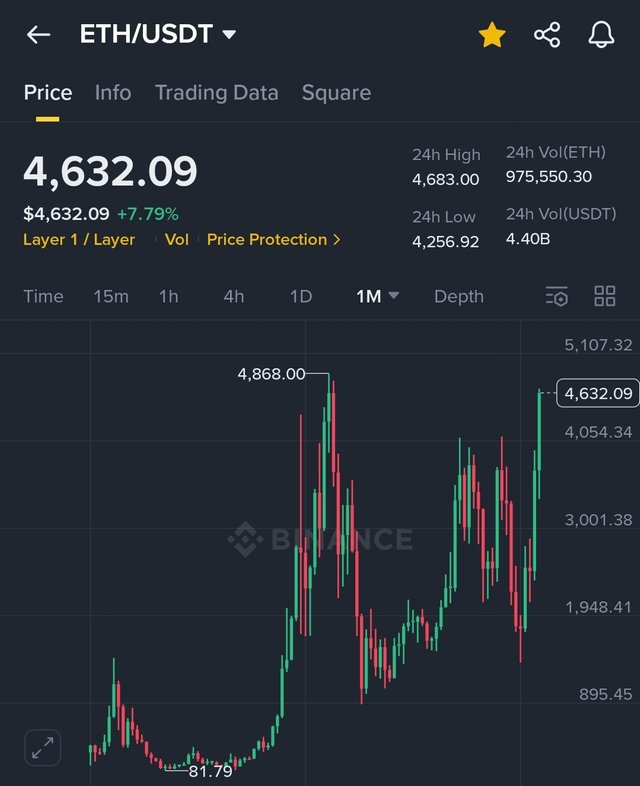Viewport: 640px width, 786px height.
Task: Click the 4,054.34 axis label
Action: click(598, 432)
